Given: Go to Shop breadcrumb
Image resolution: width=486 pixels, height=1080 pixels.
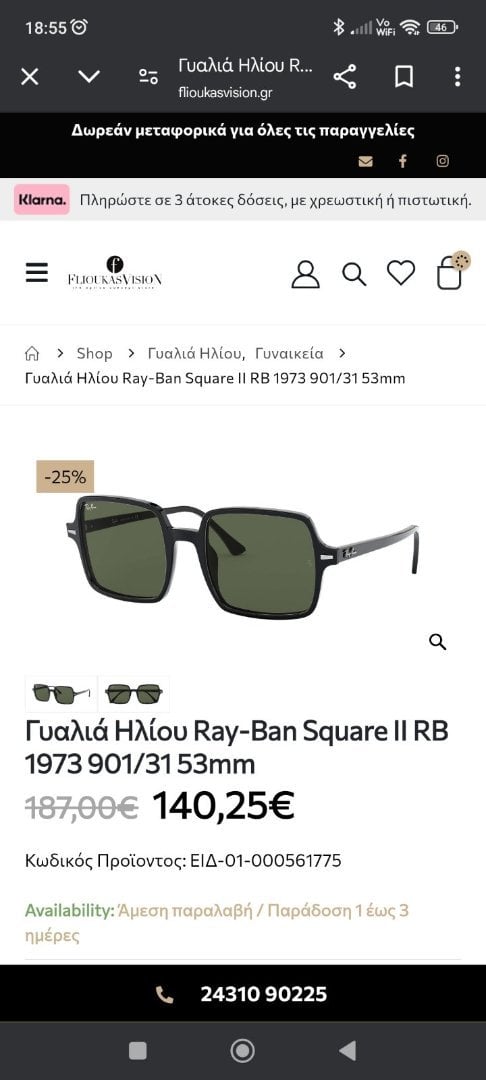Looking at the screenshot, I should pyautogui.click(x=94, y=353).
